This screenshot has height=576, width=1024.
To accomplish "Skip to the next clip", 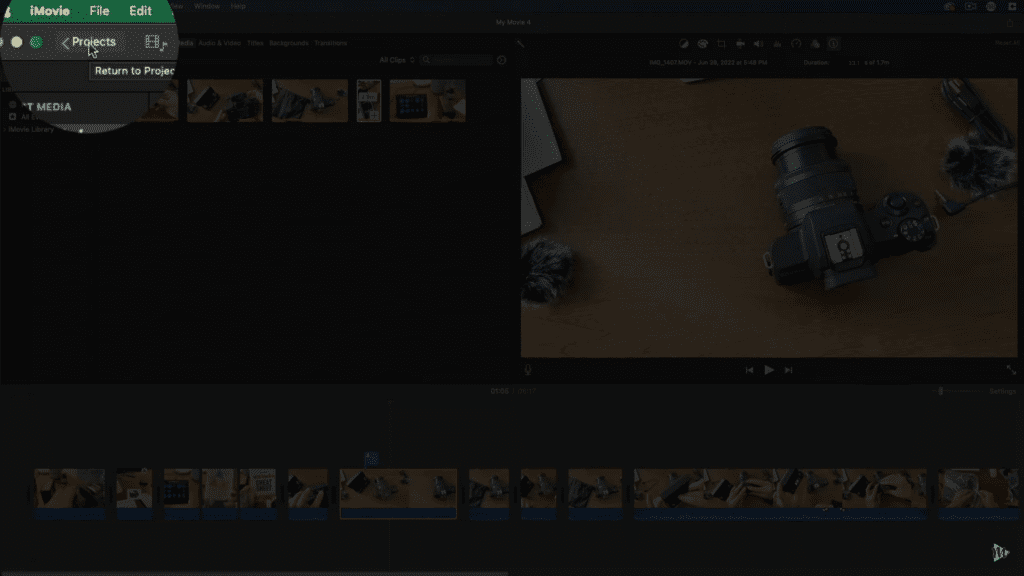I will pos(788,370).
